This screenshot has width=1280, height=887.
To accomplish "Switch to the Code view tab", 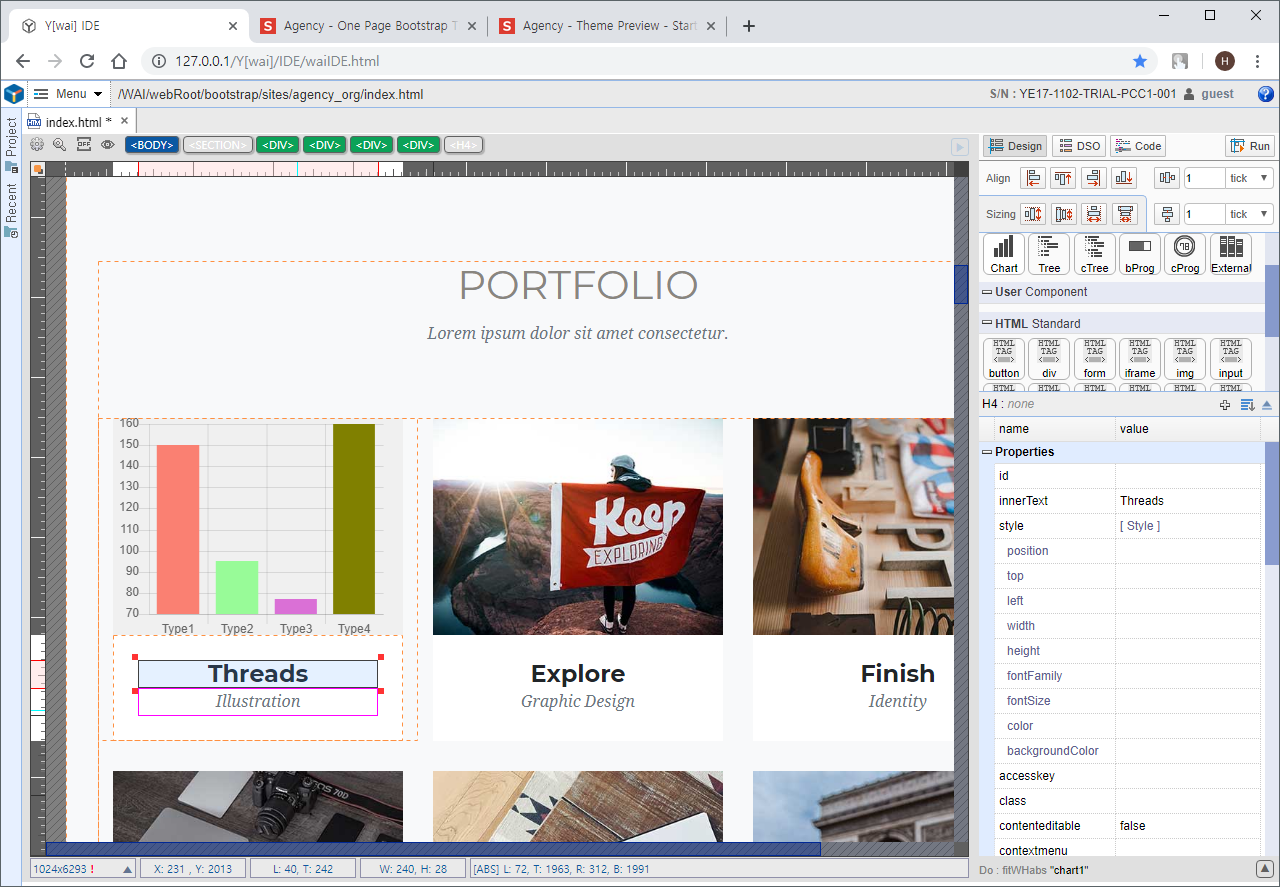I will point(1138,146).
